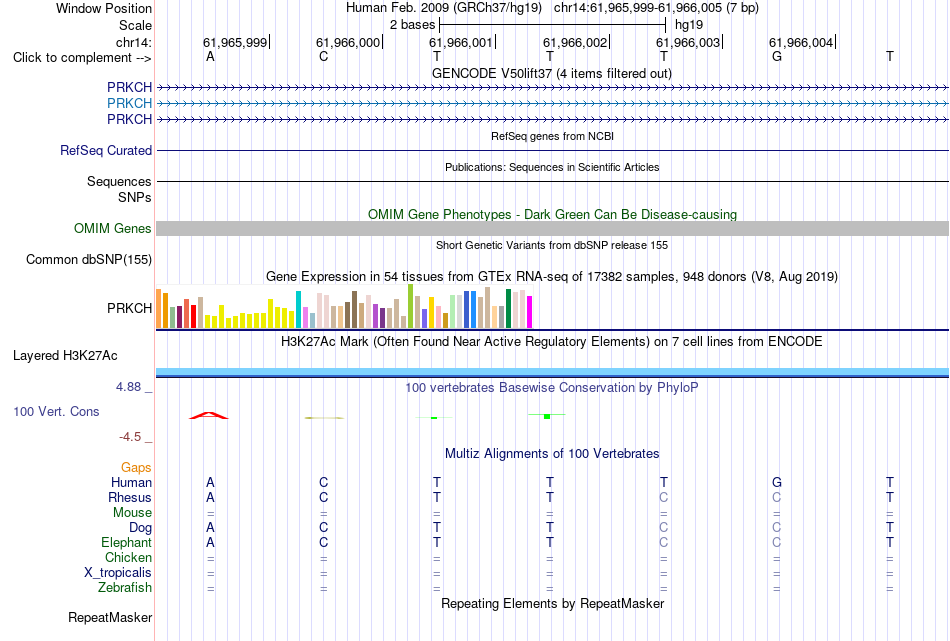Select the SNPs track label
The height and width of the screenshot is (641, 950).
tap(135, 198)
